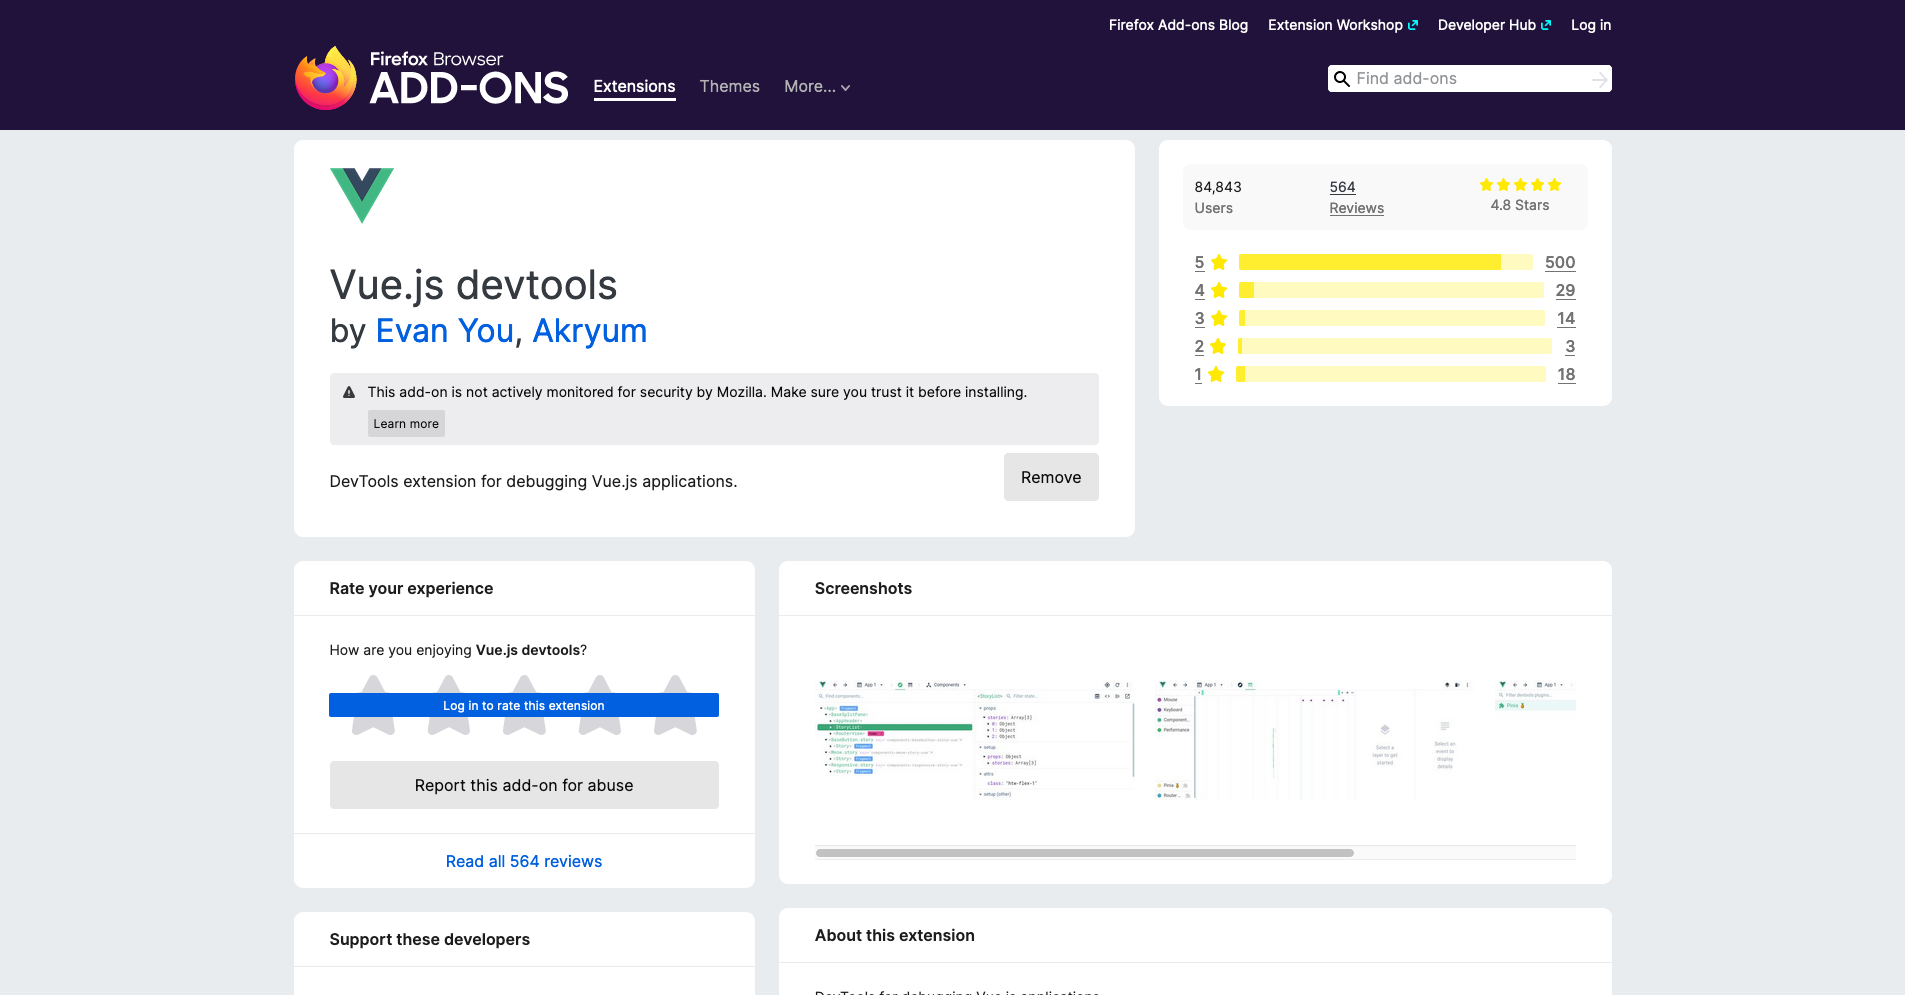Screen dimensions: 1905x995
Task: Click the external link icon beside Extension Workshop
Action: pyautogui.click(x=1413, y=25)
